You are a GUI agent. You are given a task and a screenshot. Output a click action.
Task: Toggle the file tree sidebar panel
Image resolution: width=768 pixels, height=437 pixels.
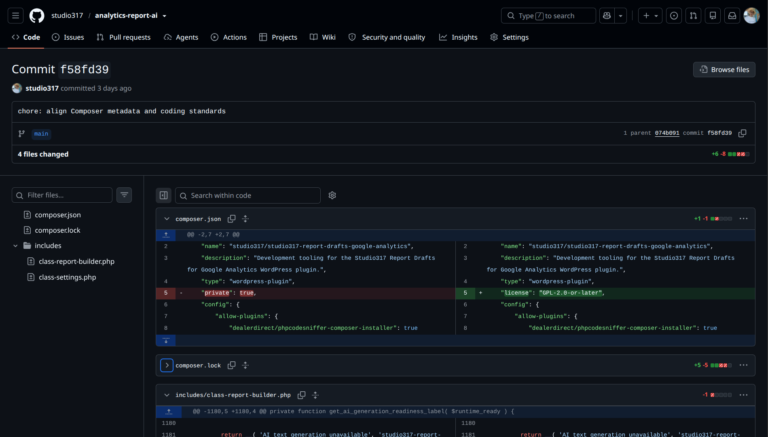[x=164, y=195]
